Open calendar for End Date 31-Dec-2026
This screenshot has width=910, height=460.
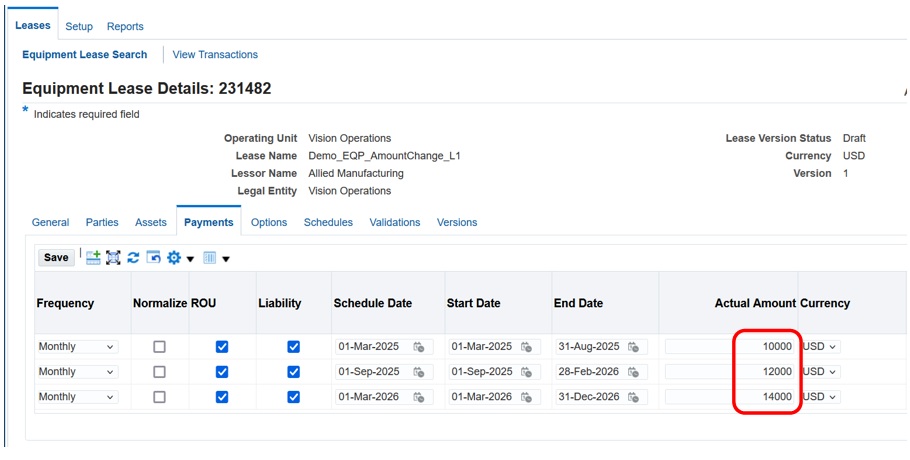(633, 397)
